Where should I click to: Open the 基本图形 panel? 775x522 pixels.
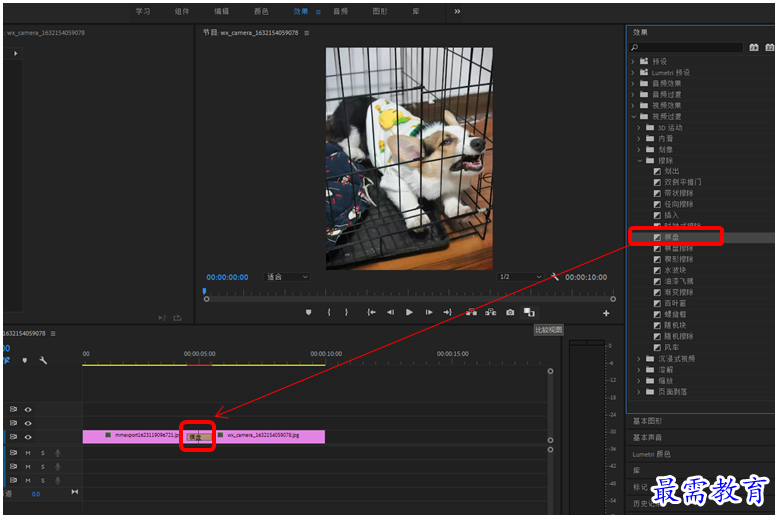click(647, 421)
